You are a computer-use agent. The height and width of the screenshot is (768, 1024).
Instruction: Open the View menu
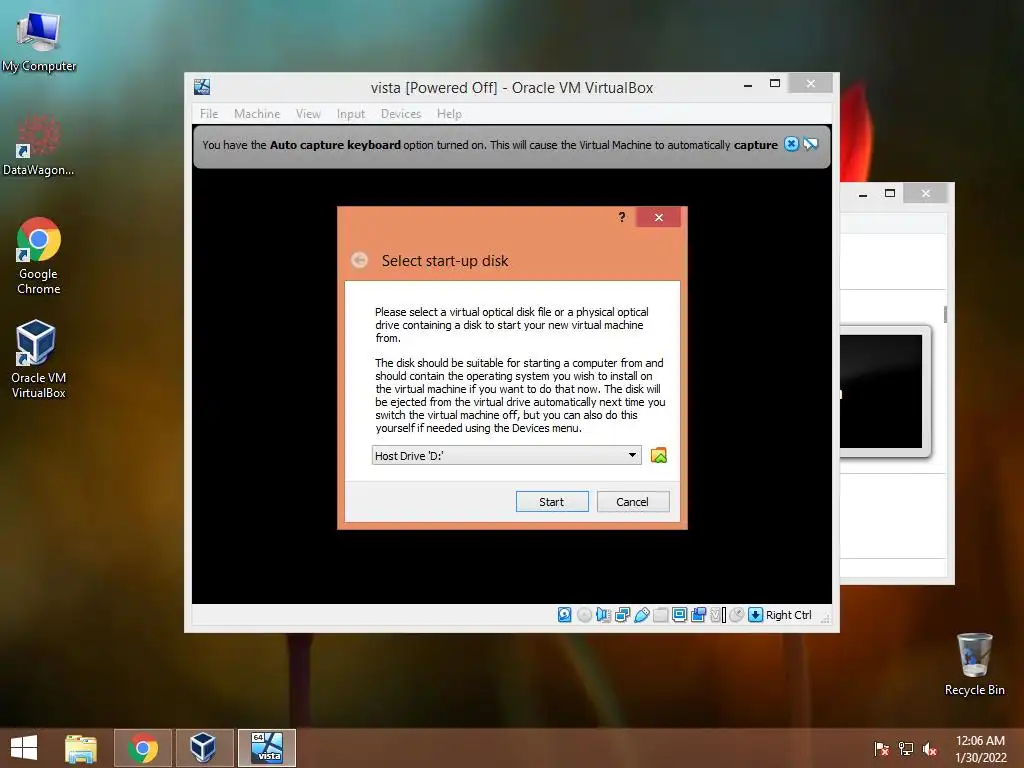click(x=308, y=114)
